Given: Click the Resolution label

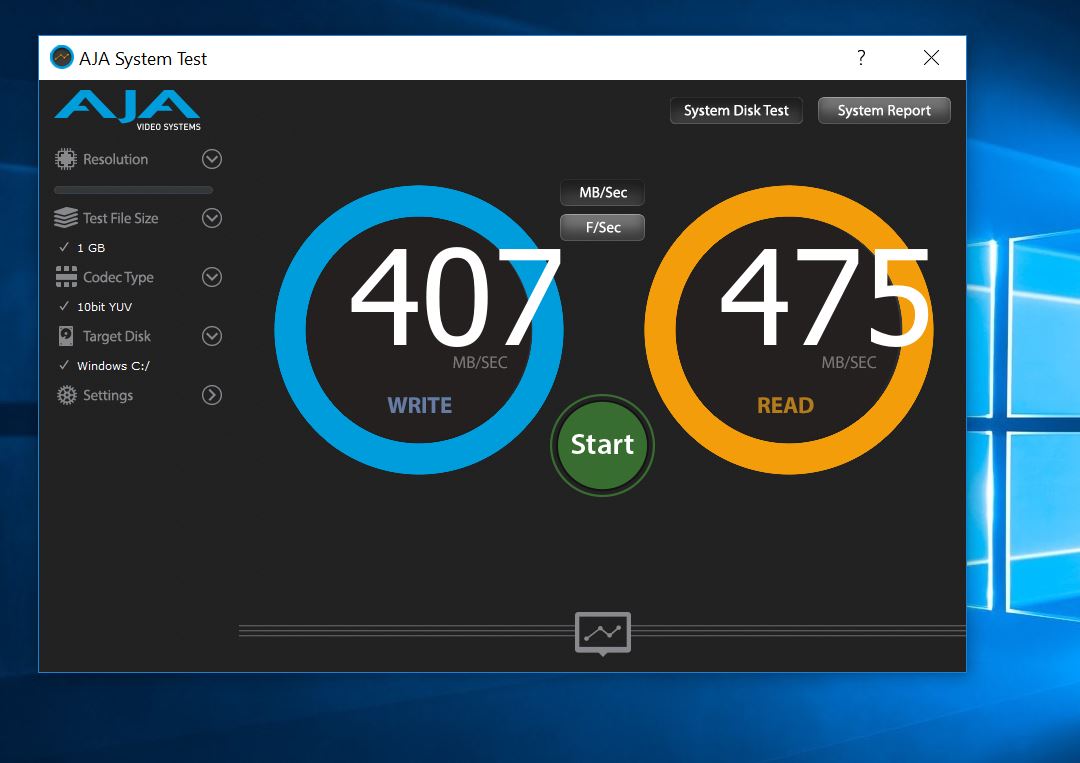Looking at the screenshot, I should 116,159.
